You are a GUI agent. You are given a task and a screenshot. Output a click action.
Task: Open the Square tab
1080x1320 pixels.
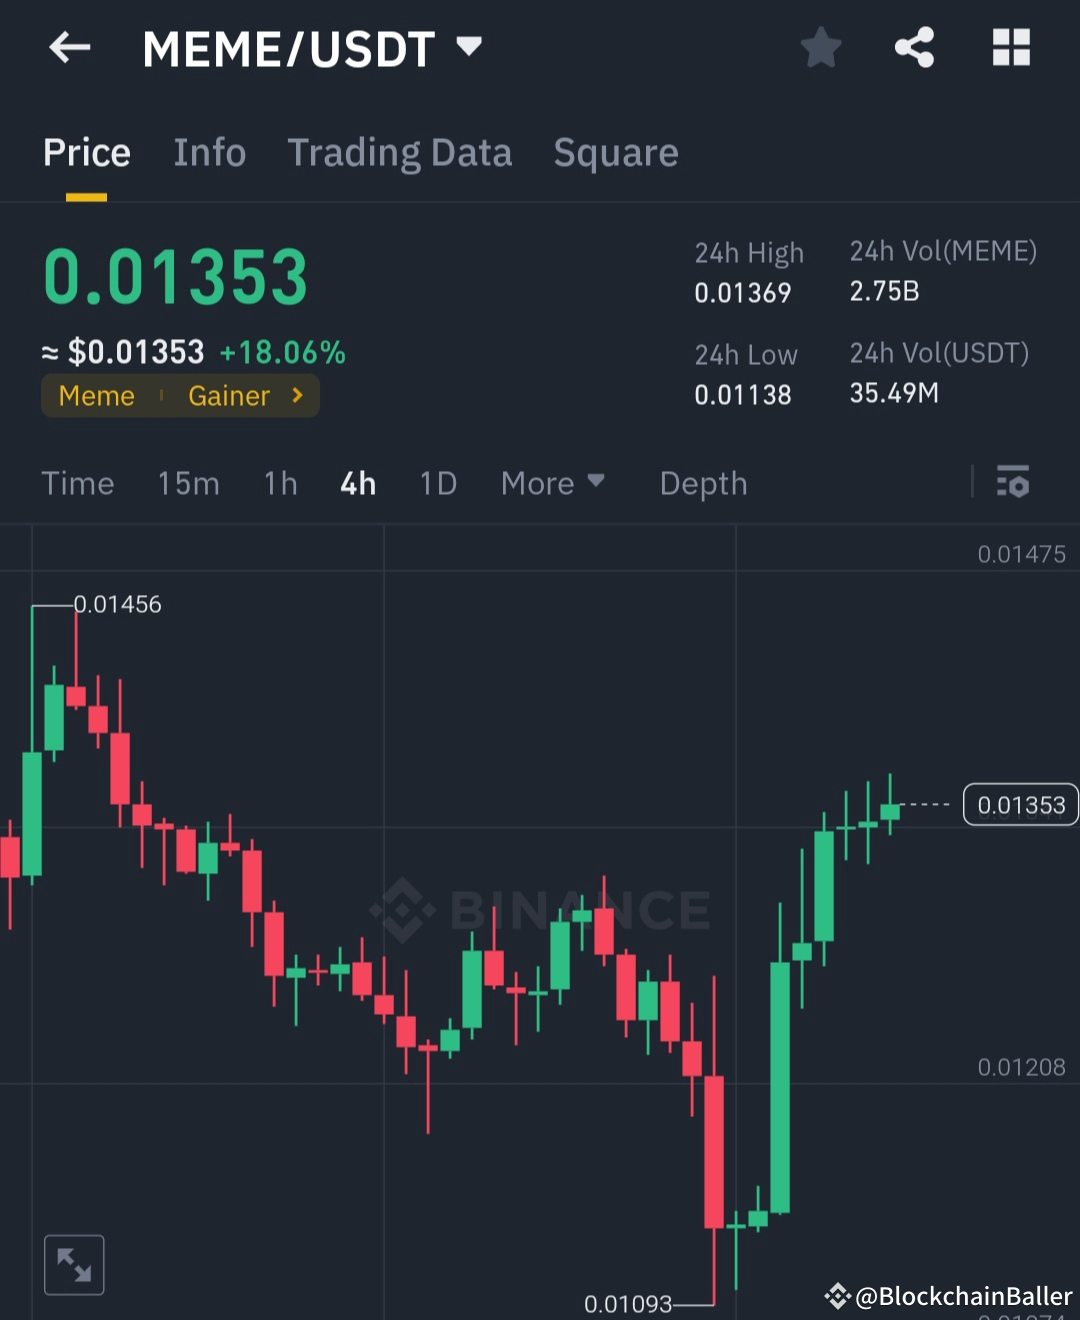616,152
